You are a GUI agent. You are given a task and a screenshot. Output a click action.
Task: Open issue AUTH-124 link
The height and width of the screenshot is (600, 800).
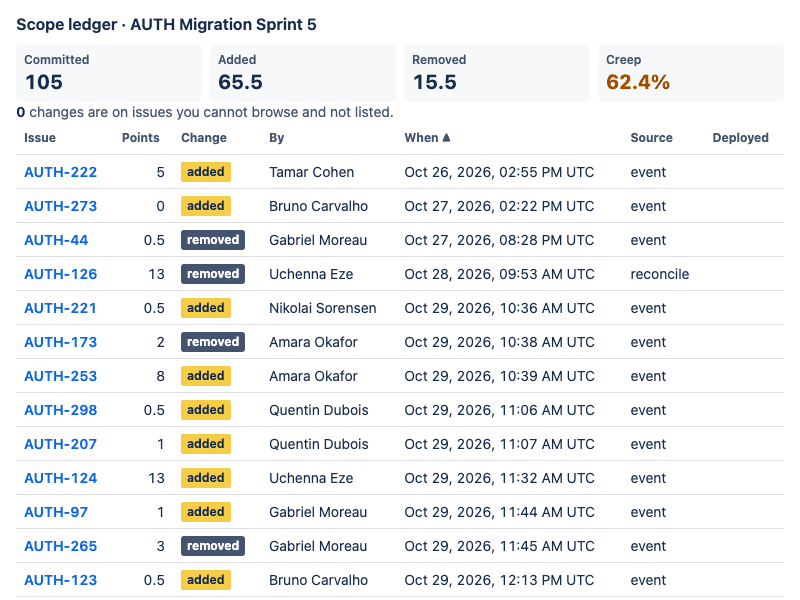60,478
